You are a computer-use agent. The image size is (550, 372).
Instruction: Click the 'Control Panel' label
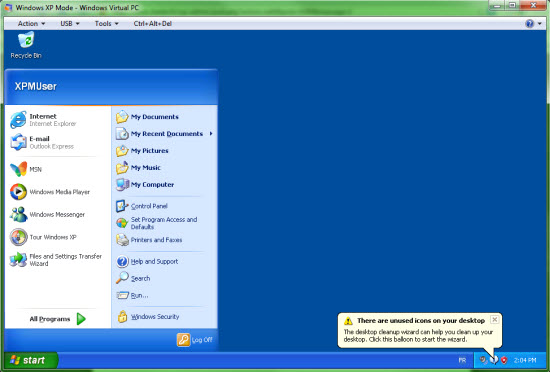[149, 206]
